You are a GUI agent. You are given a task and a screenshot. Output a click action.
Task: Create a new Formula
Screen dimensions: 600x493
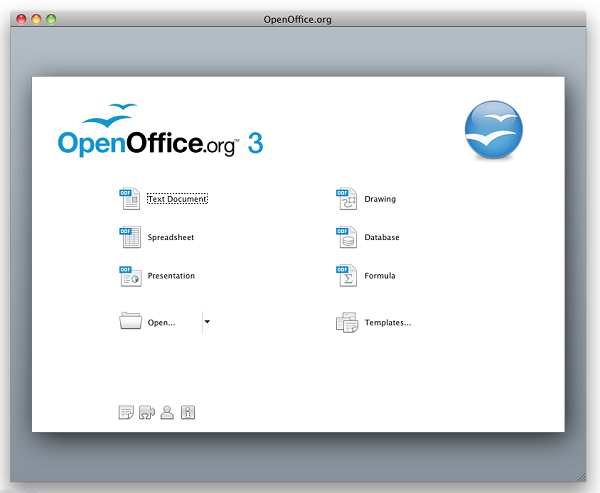pyautogui.click(x=380, y=276)
